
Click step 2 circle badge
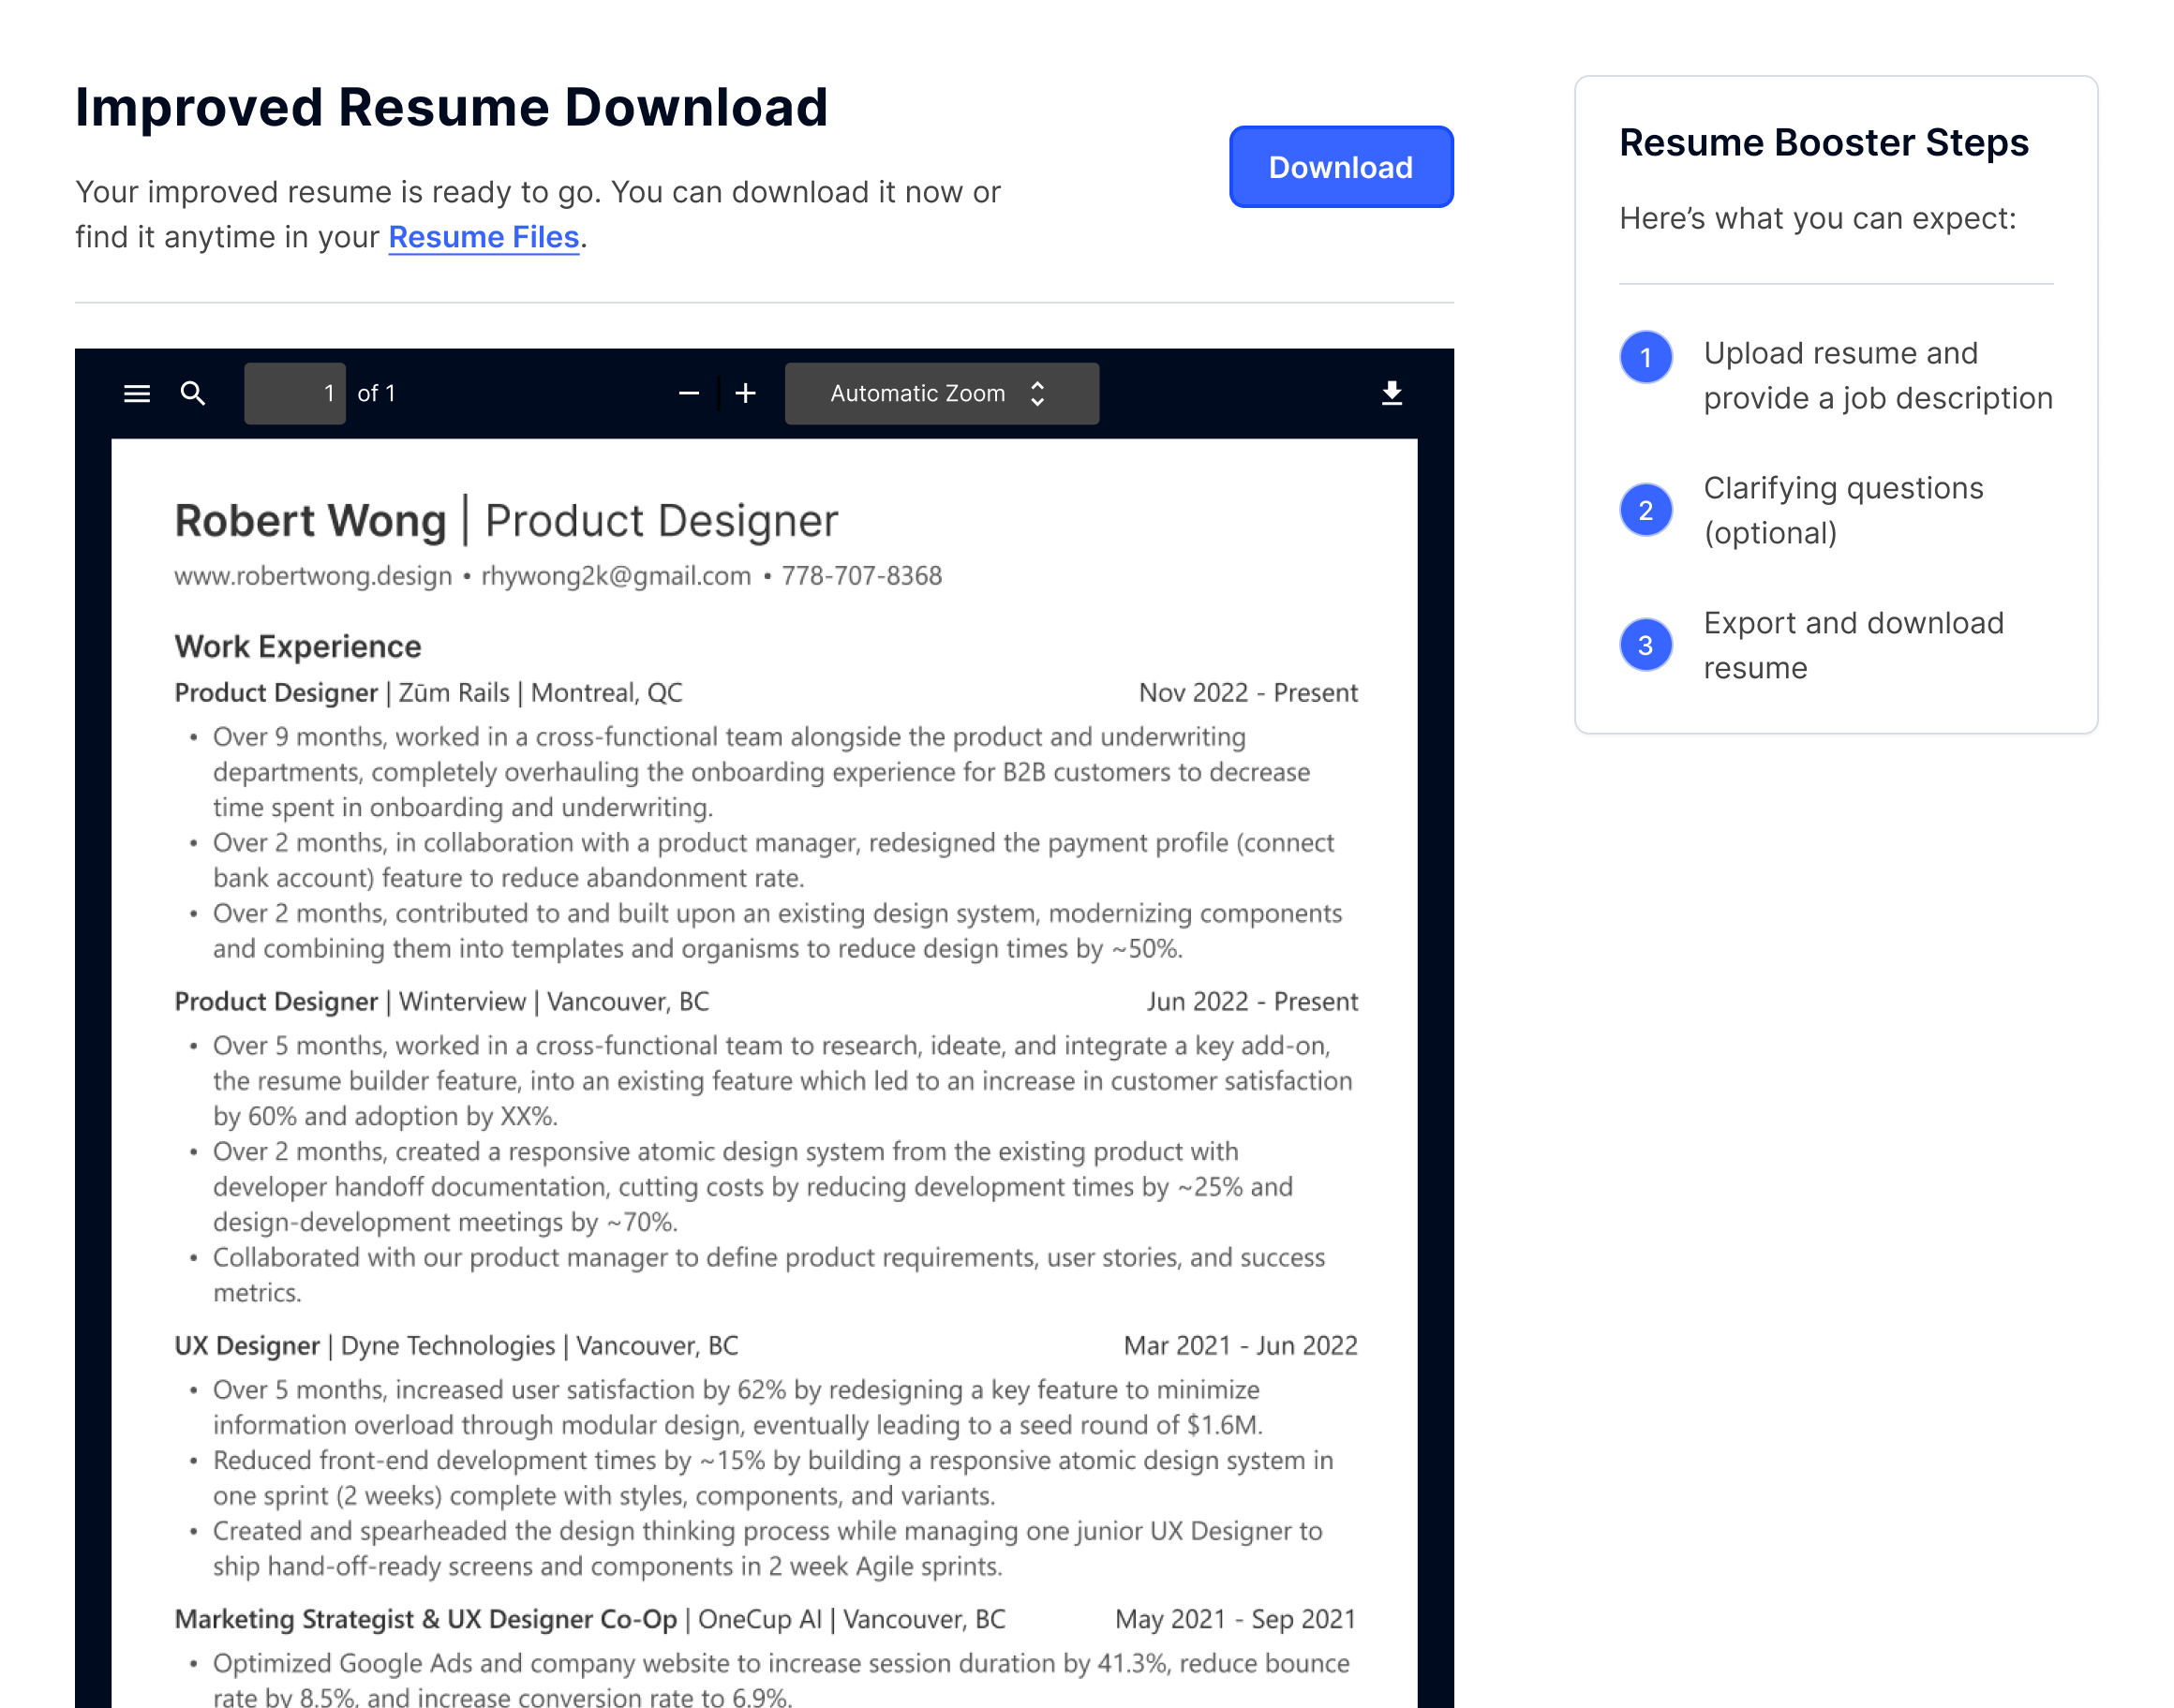point(1645,511)
